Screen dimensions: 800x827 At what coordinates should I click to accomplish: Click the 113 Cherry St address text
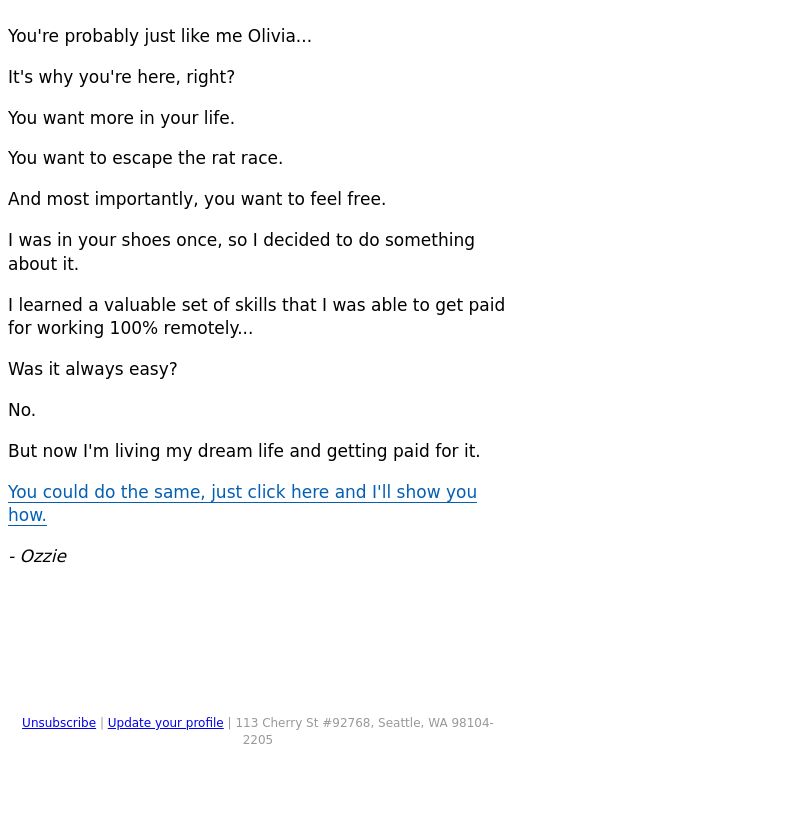(x=364, y=731)
